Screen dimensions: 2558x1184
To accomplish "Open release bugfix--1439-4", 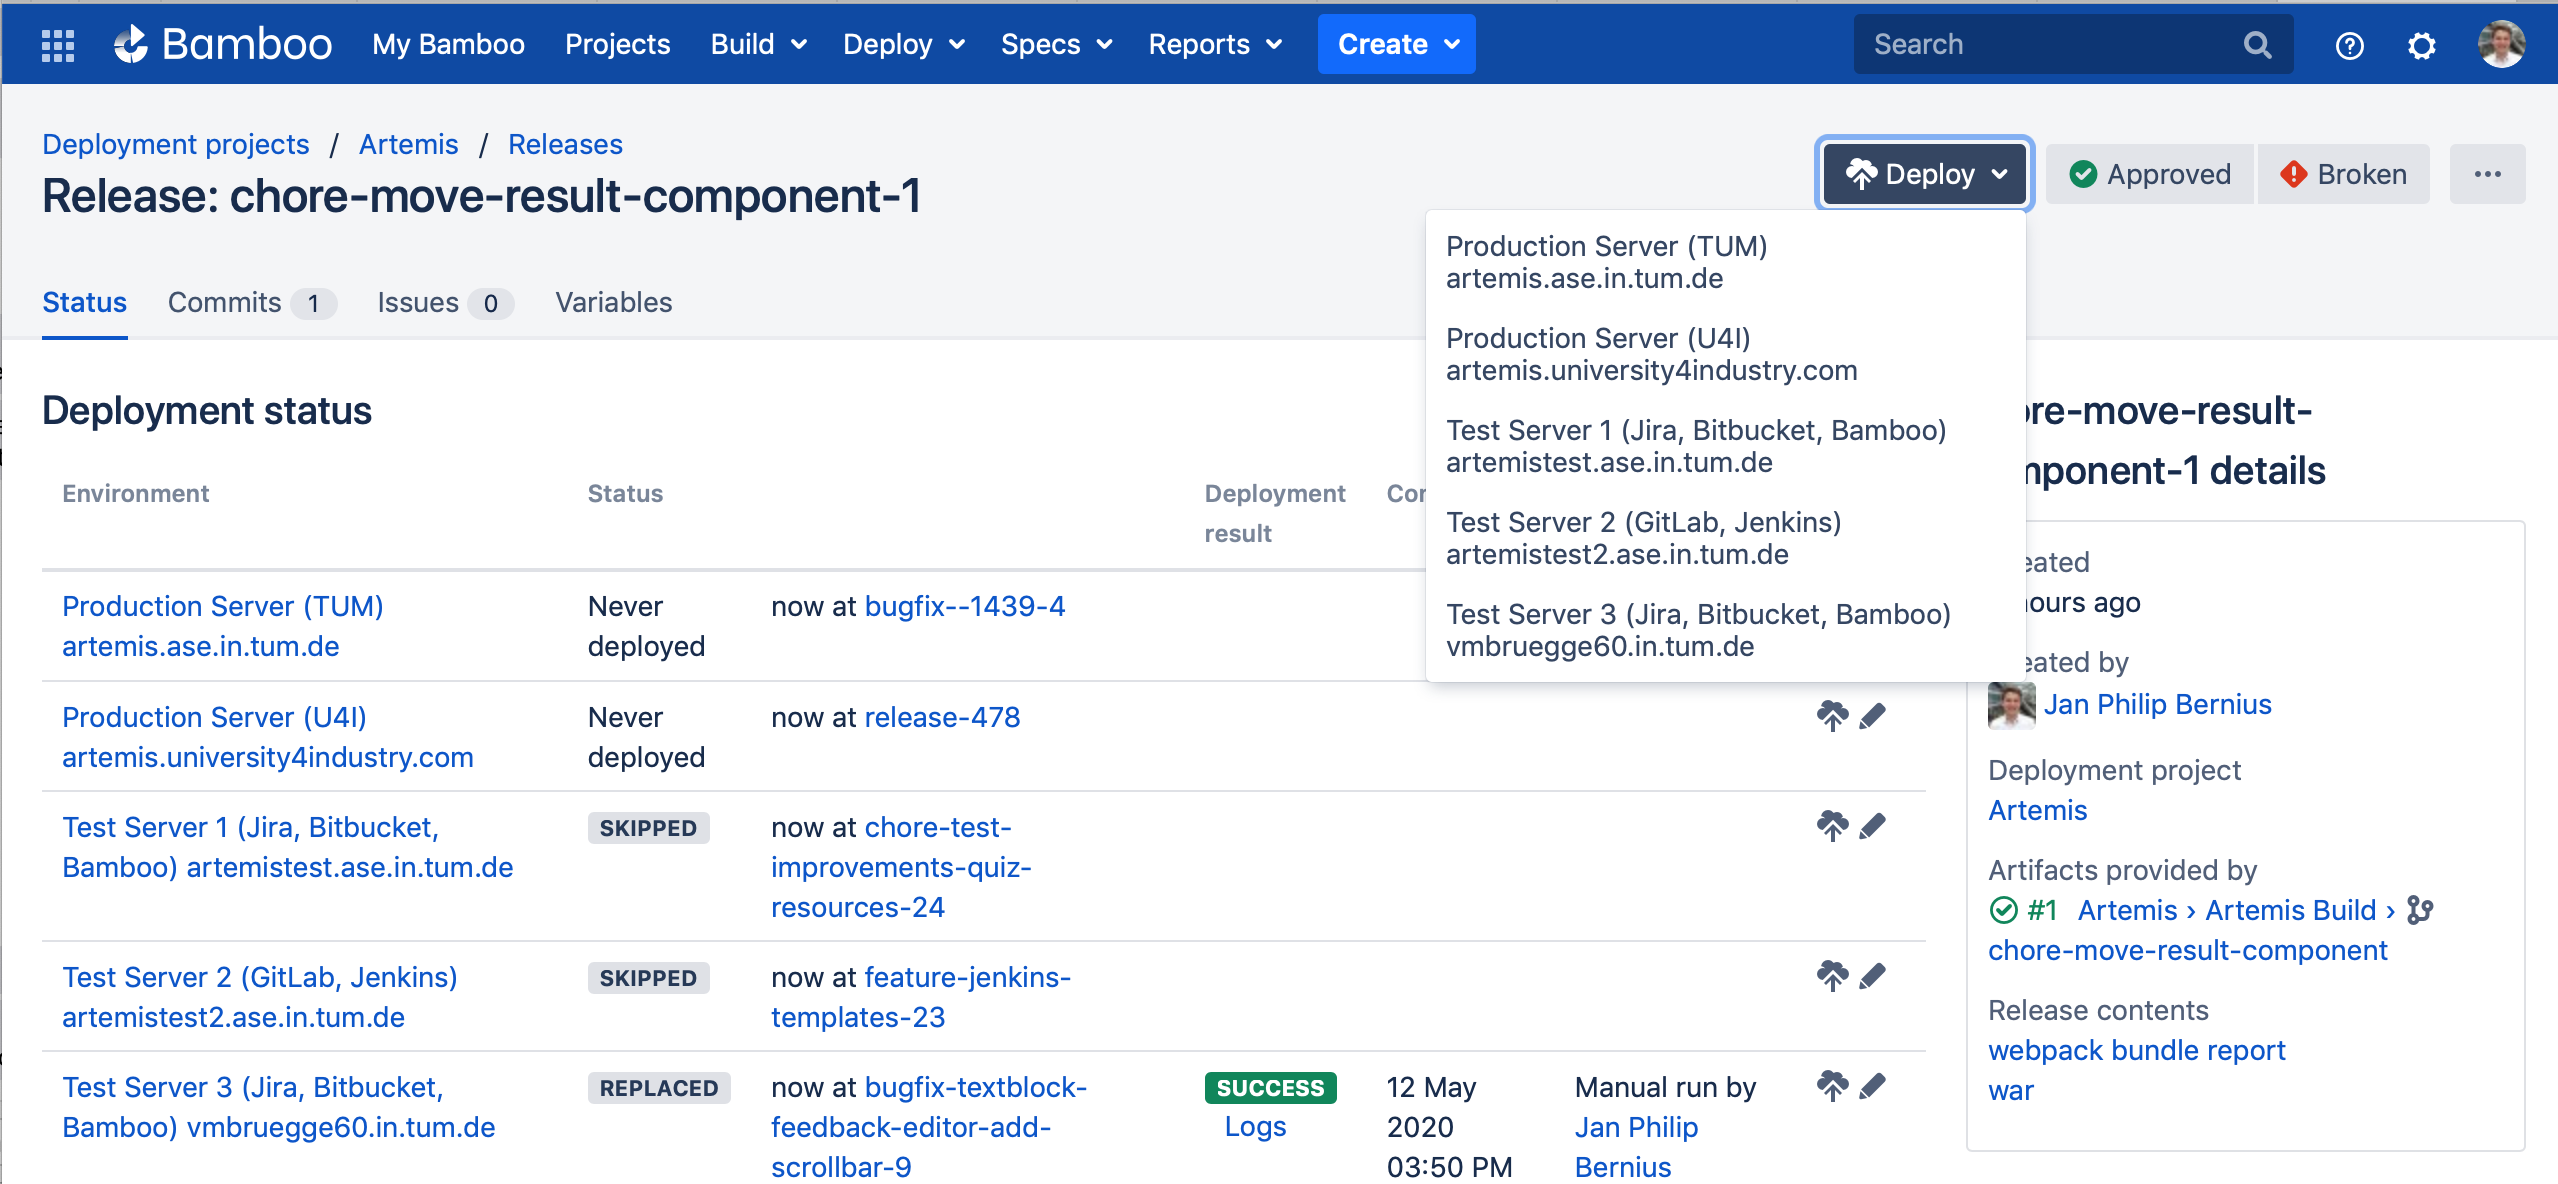I will 965,606.
